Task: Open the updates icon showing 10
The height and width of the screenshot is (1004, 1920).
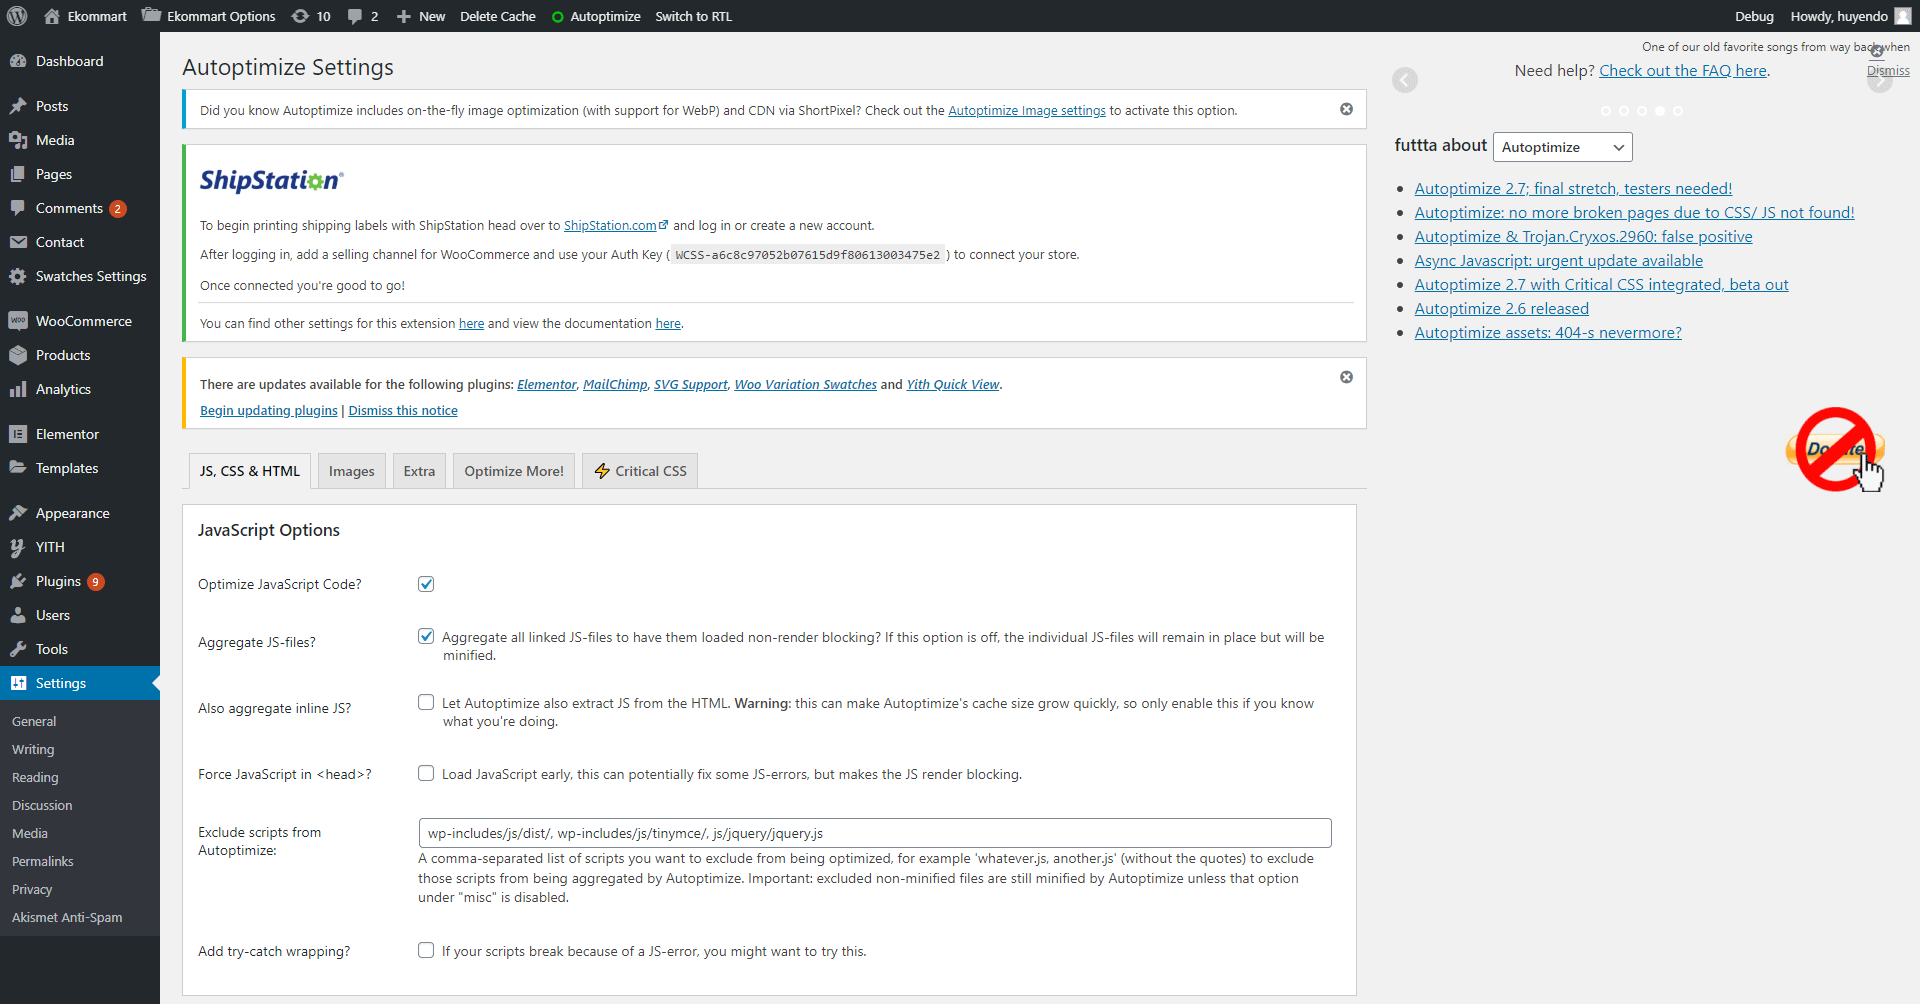Action: pyautogui.click(x=311, y=16)
